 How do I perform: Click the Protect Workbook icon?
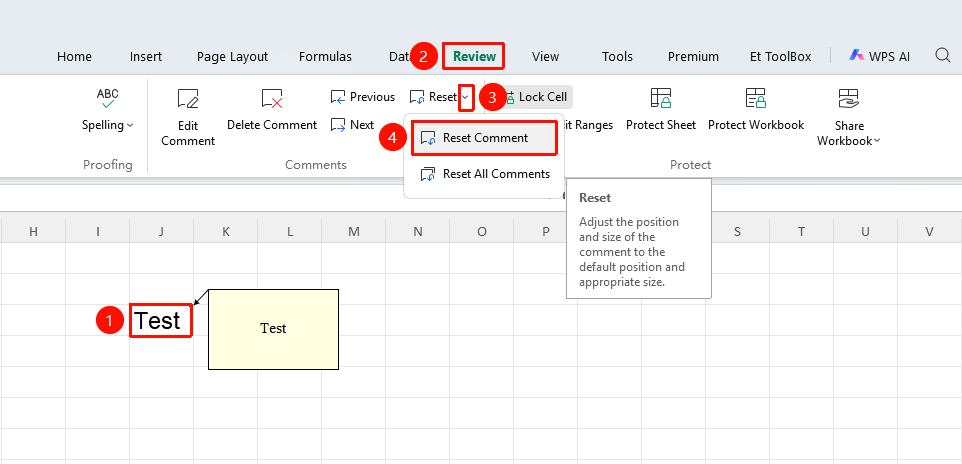pyautogui.click(x=756, y=99)
